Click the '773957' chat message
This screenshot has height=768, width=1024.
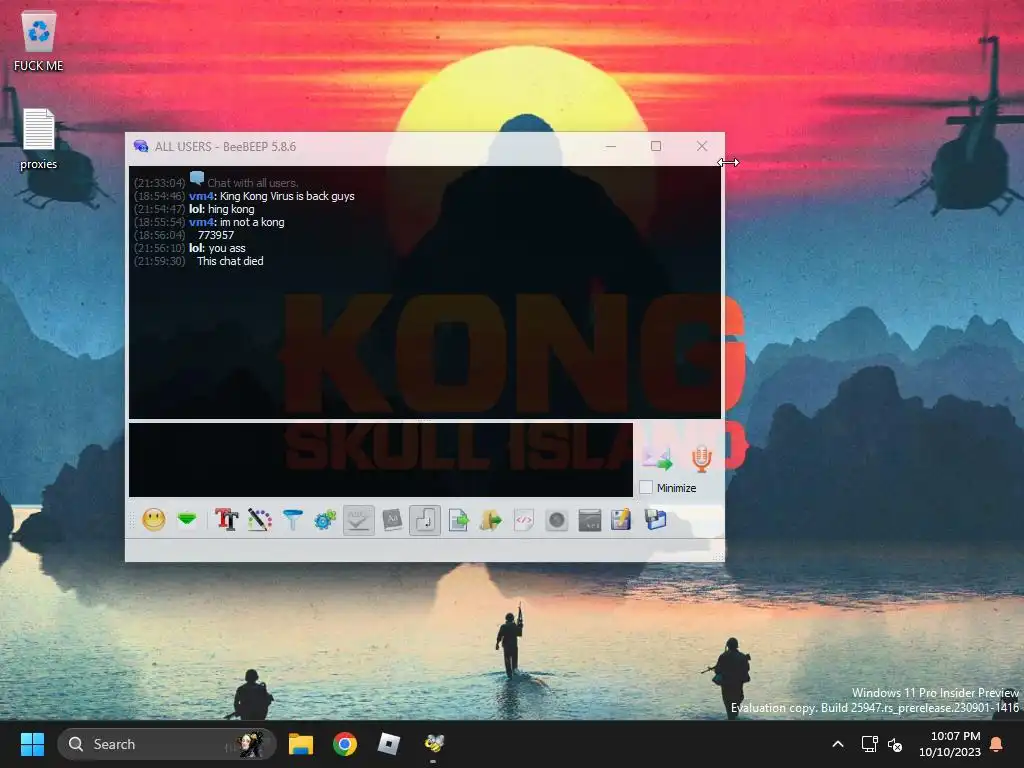tap(216, 235)
